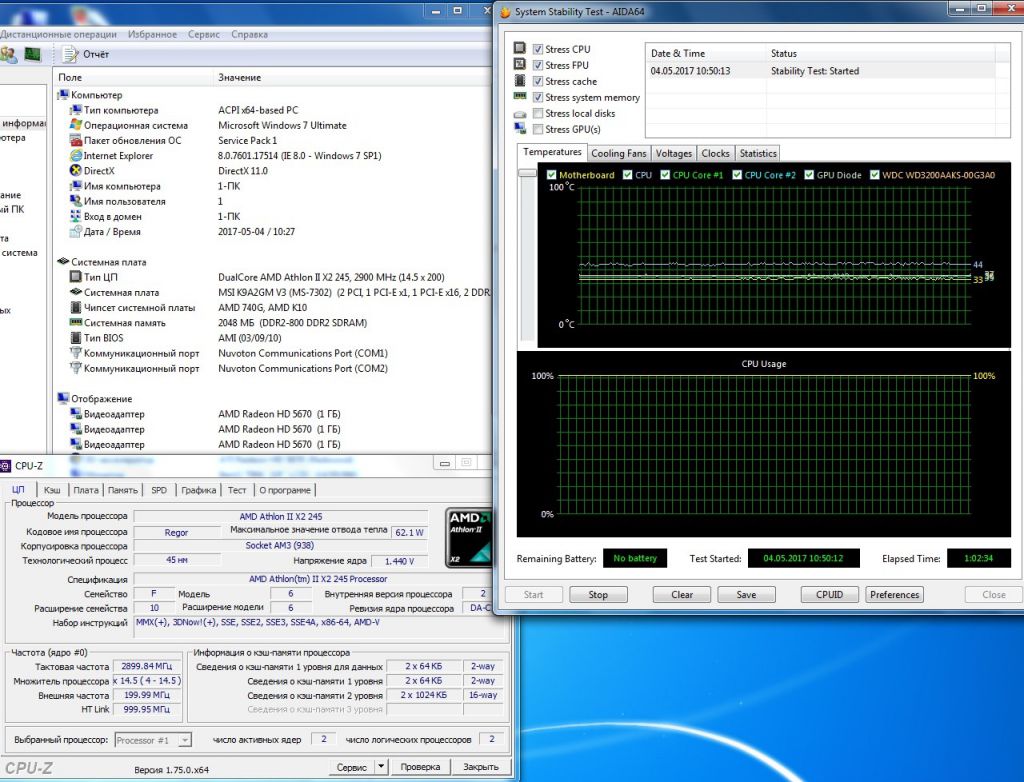The width and height of the screenshot is (1024, 782).
Task: Click the first Видеоадаптер row icon
Action: coord(76,414)
